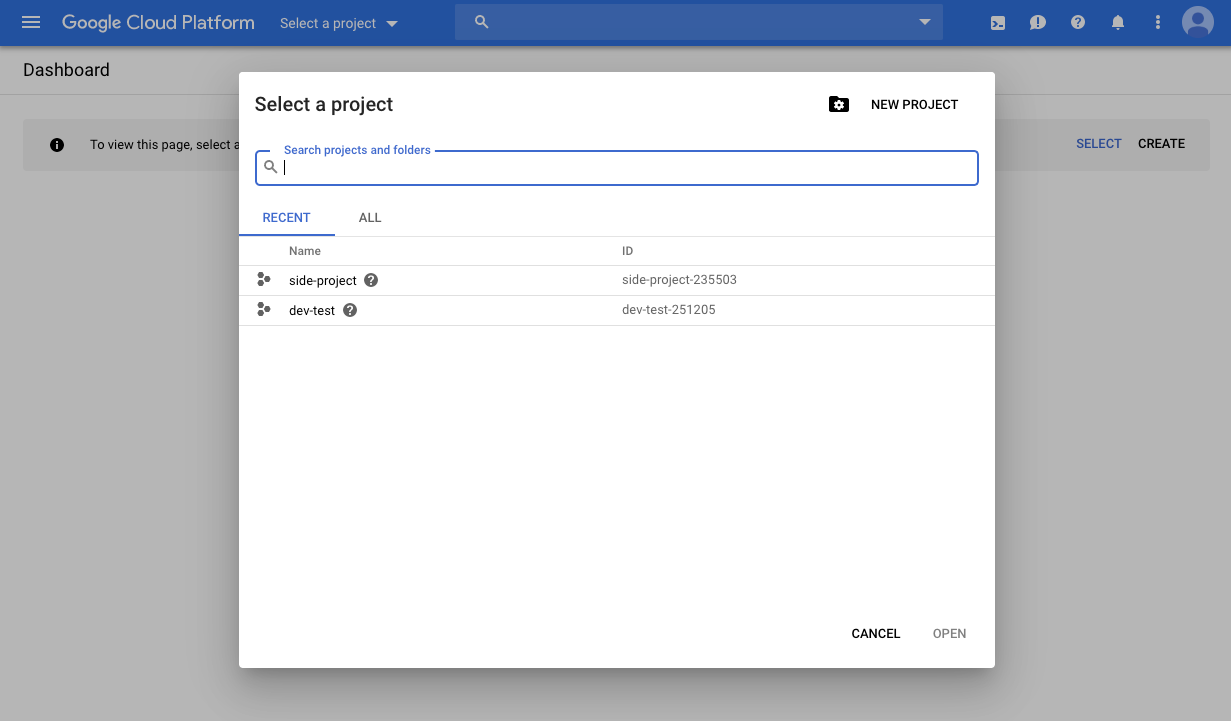Click the info icon in the banner
The width and height of the screenshot is (1231, 721).
coord(57,145)
